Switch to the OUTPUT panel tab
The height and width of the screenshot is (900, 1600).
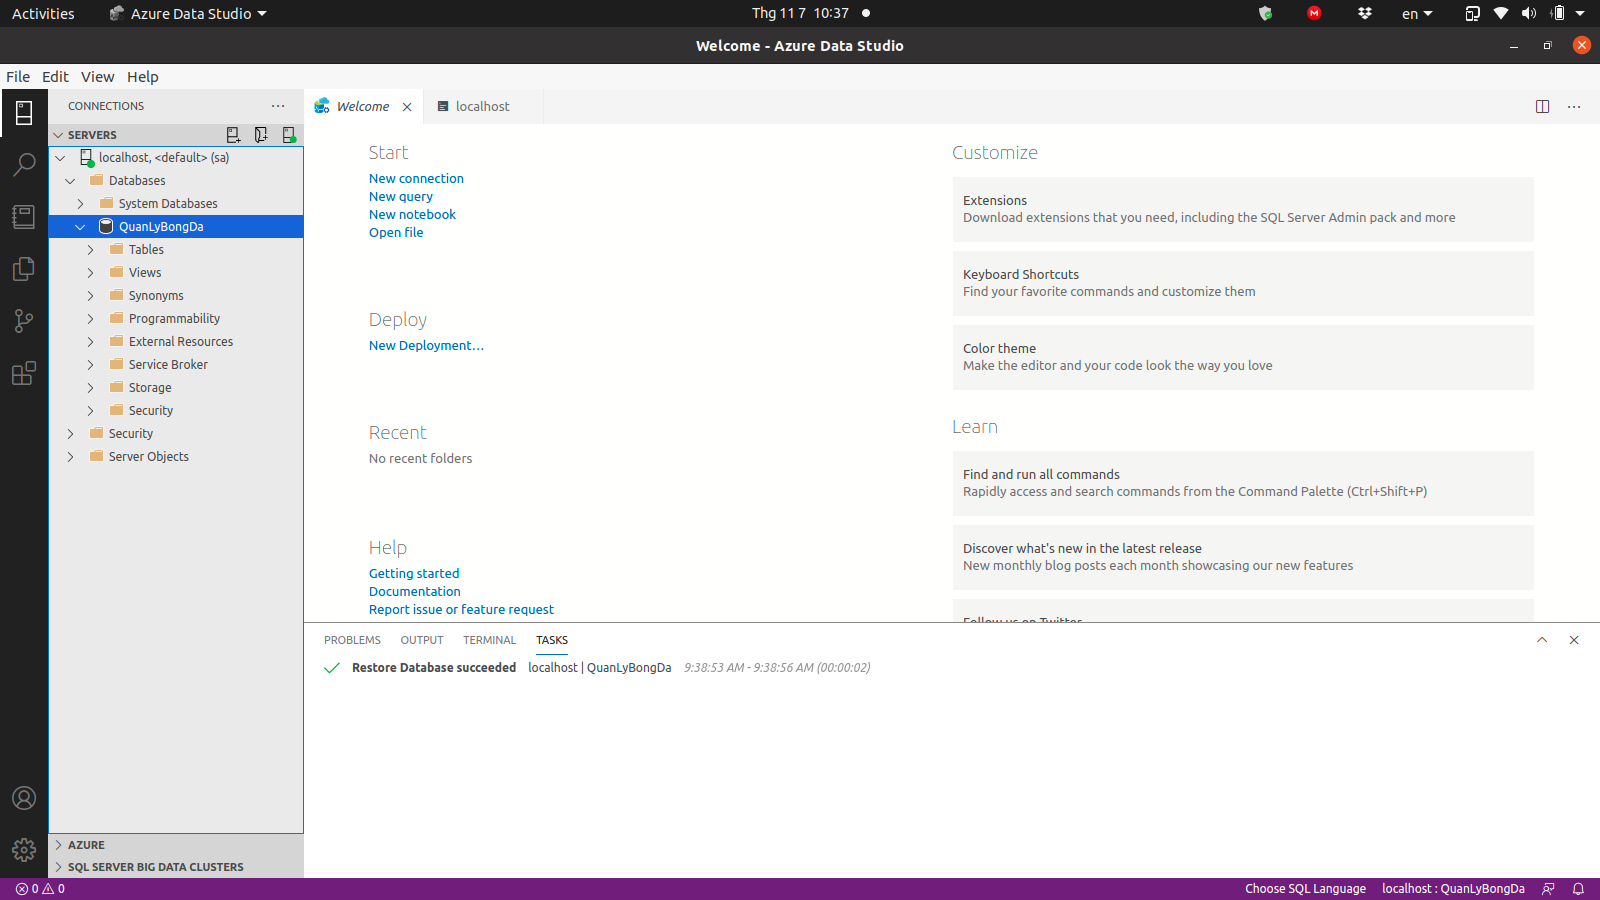pyautogui.click(x=422, y=640)
